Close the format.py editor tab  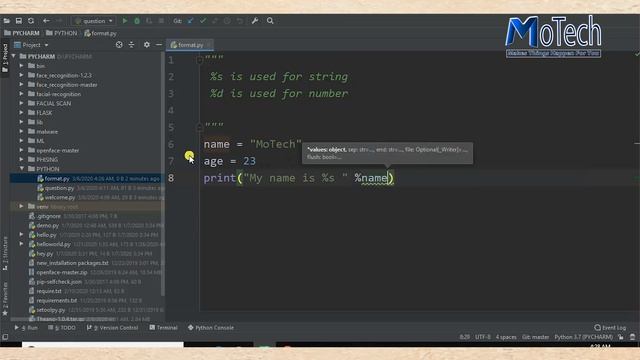209,45
